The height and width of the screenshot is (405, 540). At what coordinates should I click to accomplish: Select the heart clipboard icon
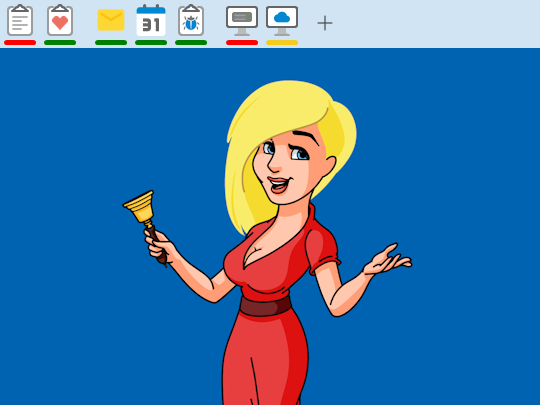[60, 20]
